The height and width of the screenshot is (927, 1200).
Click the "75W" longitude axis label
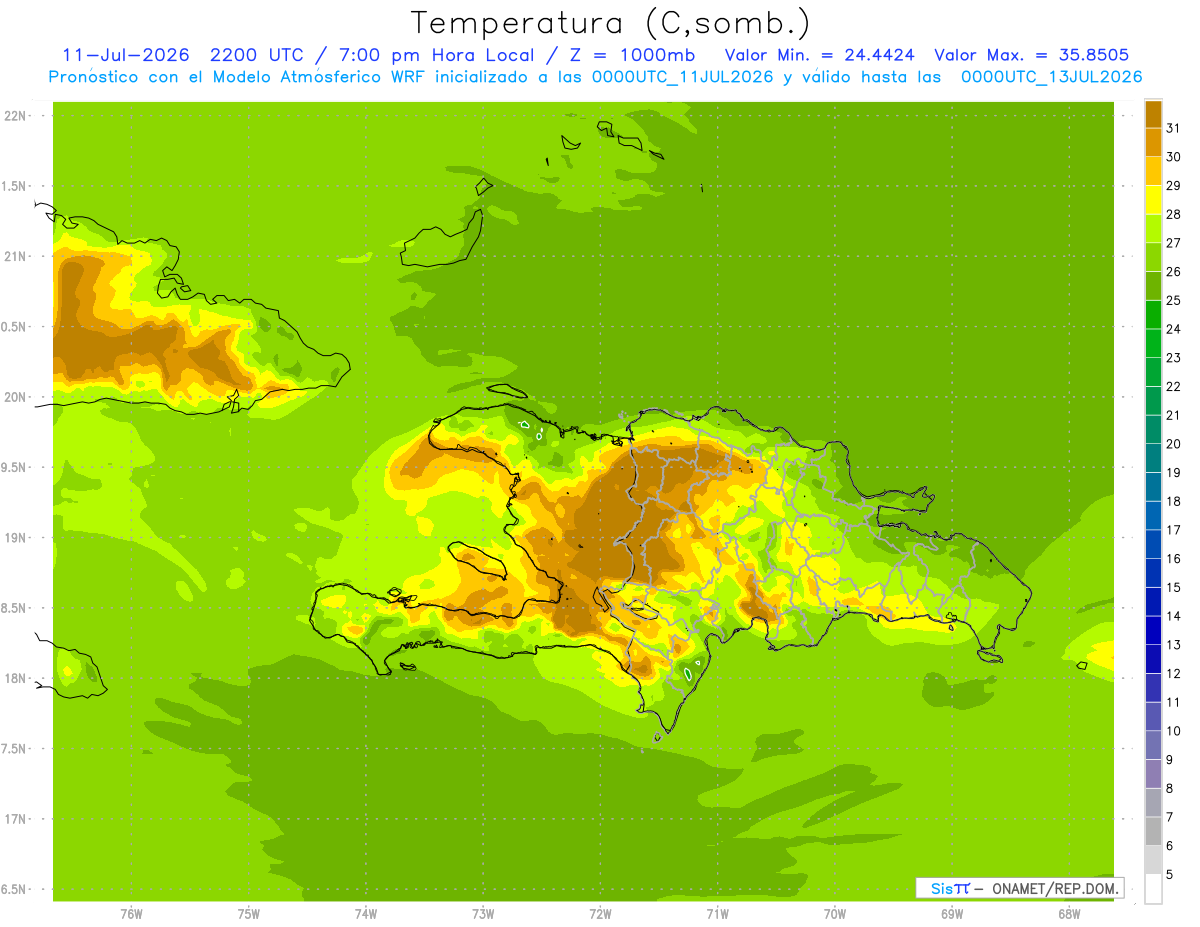(249, 914)
